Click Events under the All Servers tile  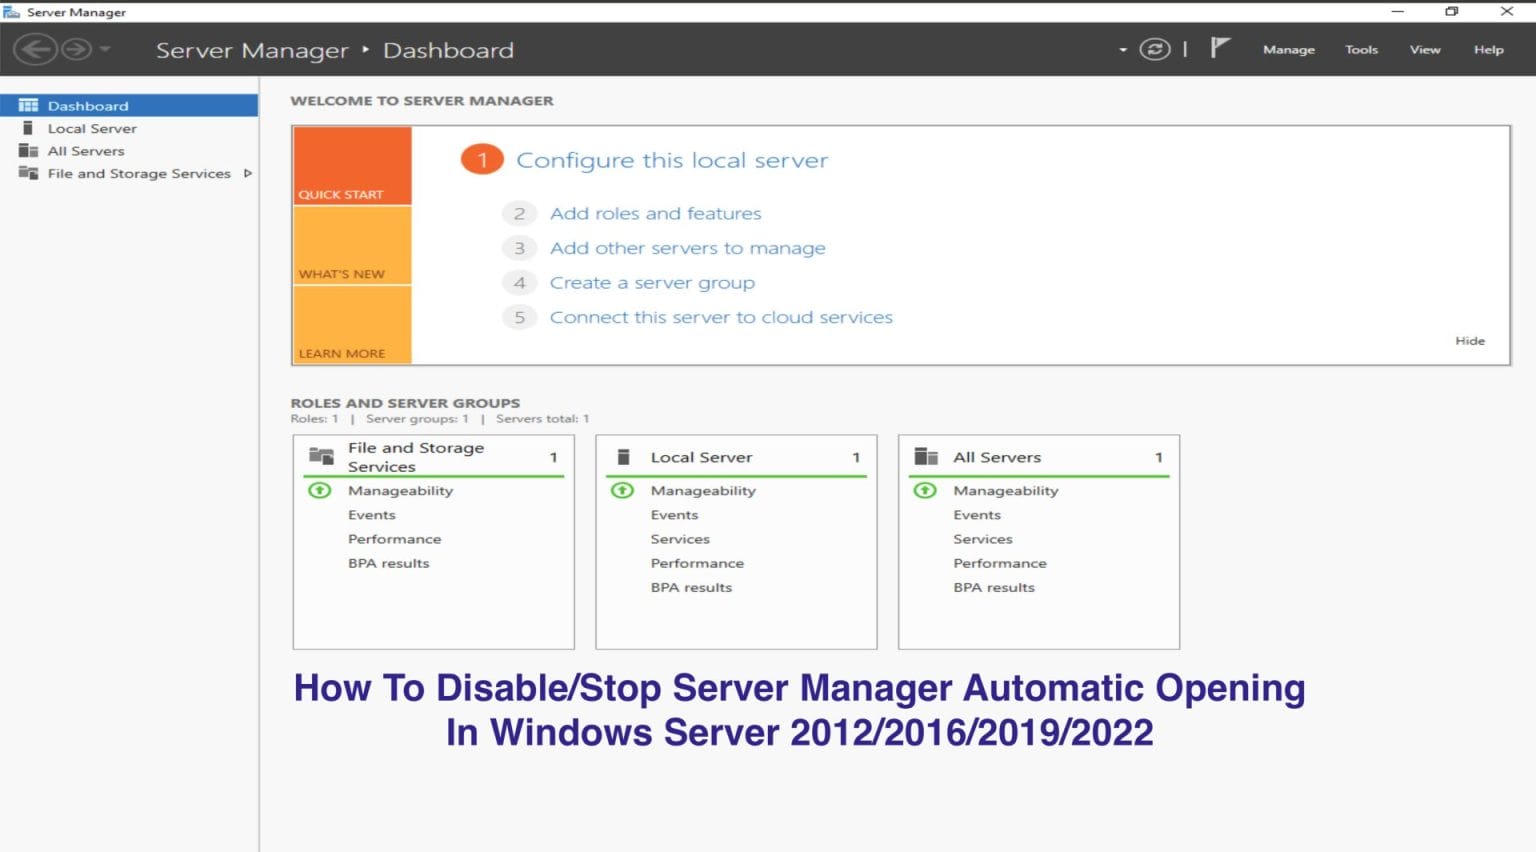pos(977,514)
